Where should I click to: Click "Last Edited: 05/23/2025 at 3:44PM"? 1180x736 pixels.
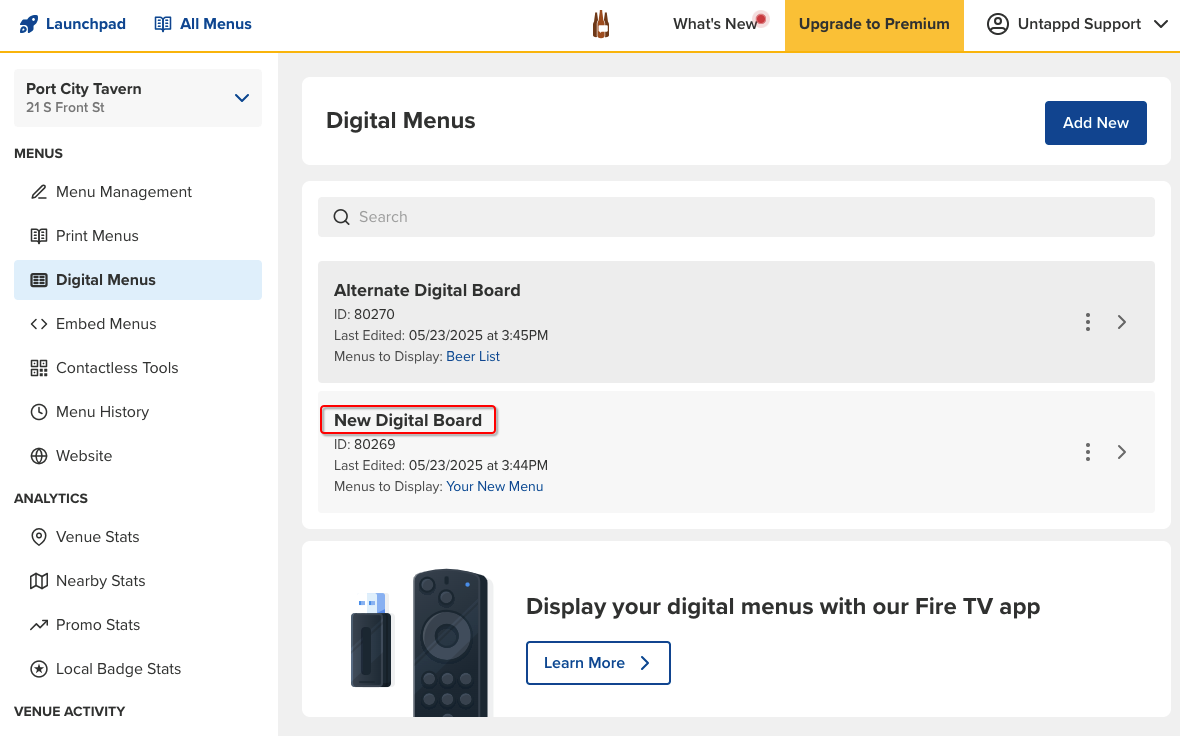click(x=441, y=466)
